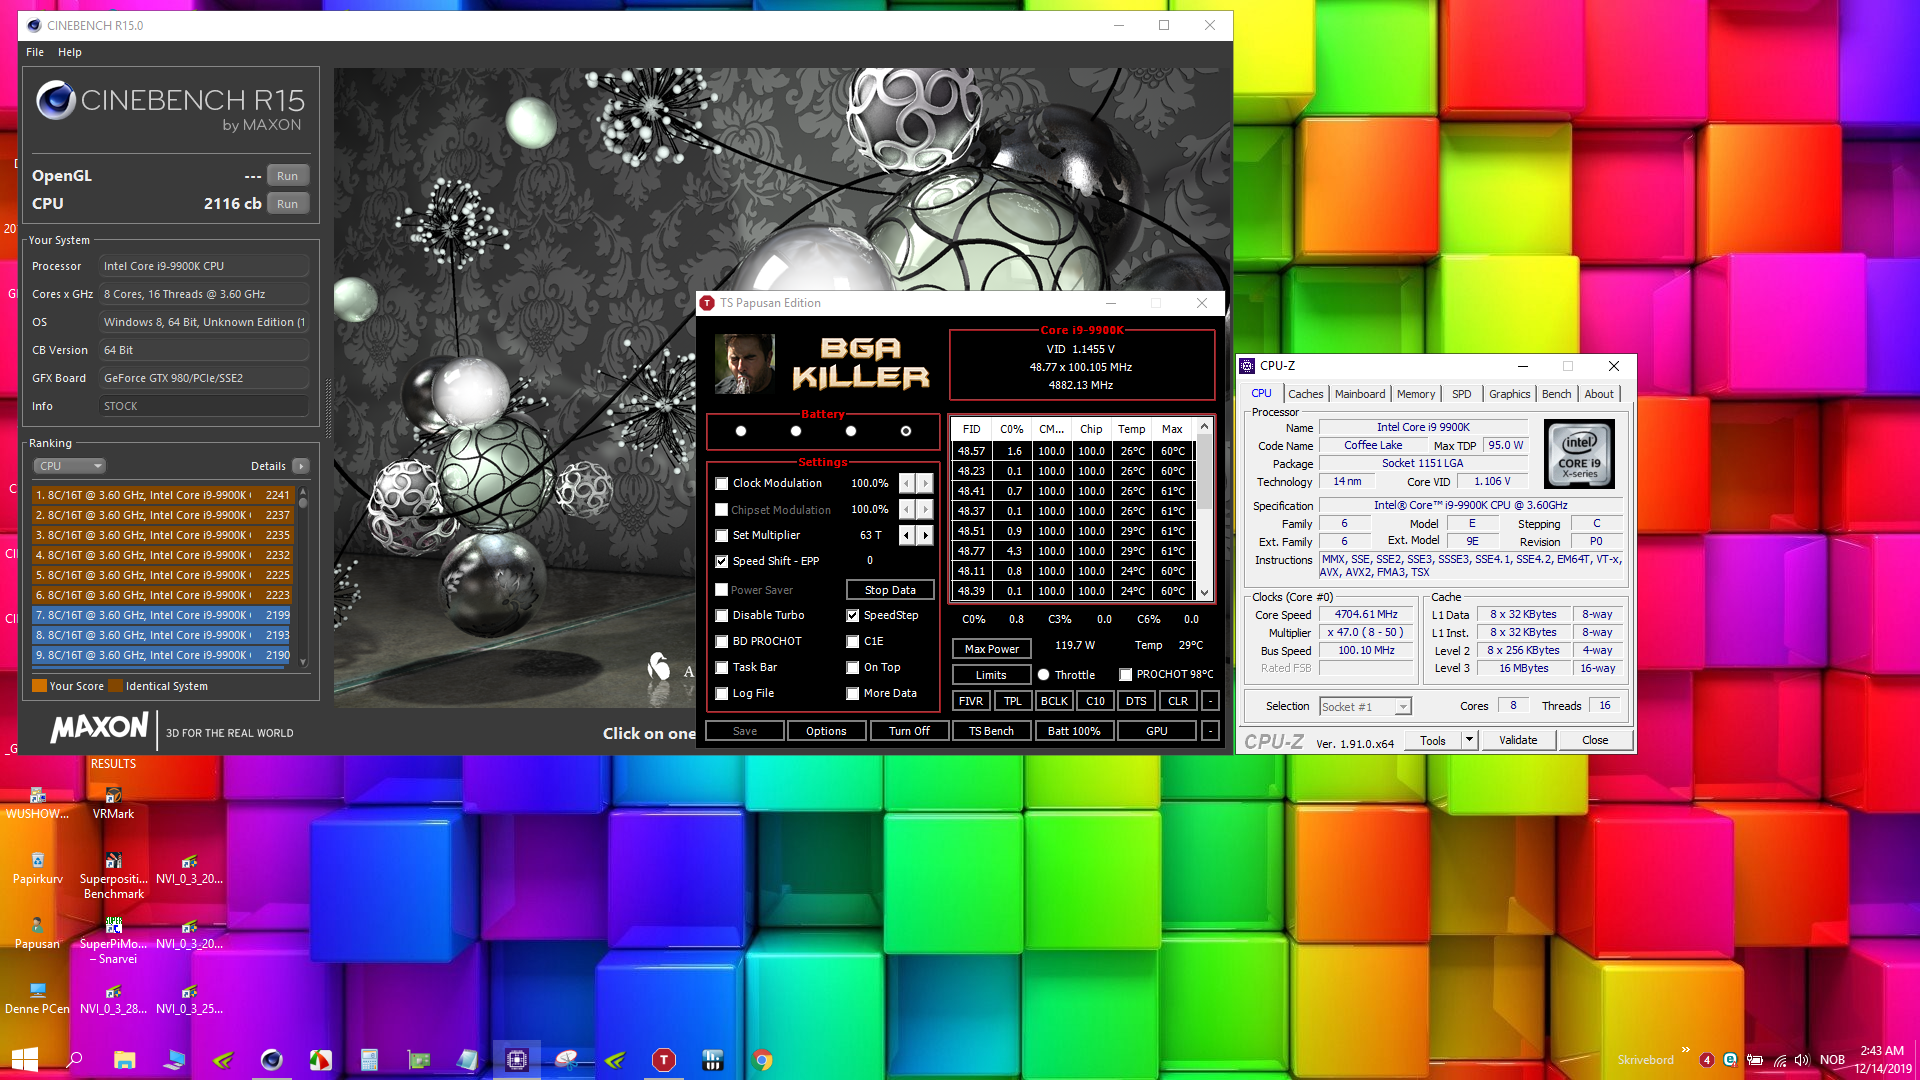Screen dimensions: 1920x1080
Task: Open the ESET tray icon
Action: (1730, 1060)
